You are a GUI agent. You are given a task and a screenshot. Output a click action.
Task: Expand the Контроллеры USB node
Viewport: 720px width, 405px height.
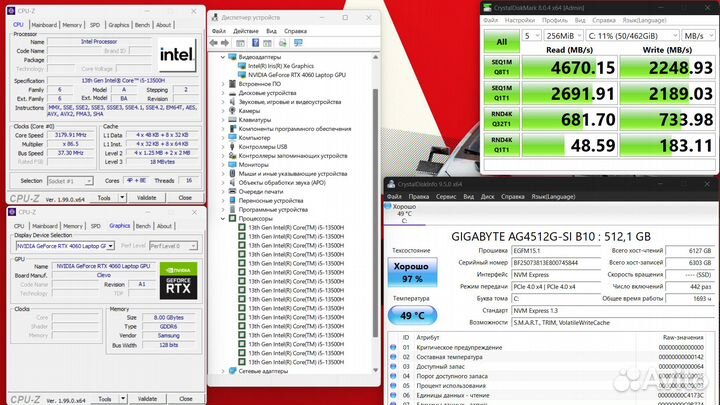point(223,146)
